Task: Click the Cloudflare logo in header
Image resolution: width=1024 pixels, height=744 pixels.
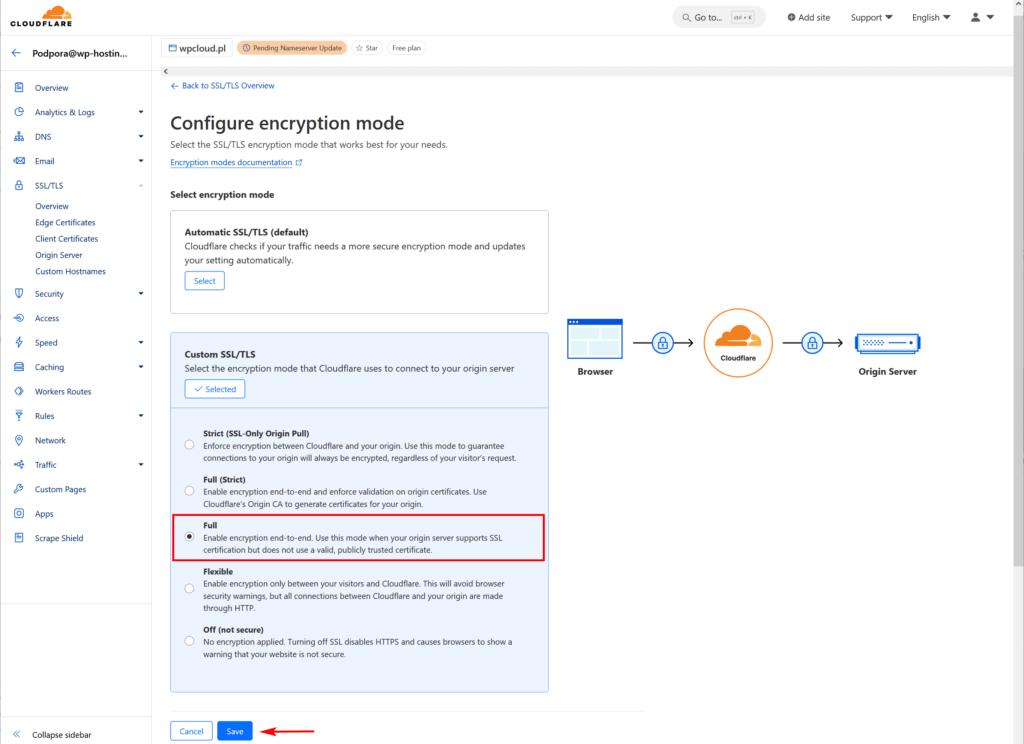Action: coord(42,16)
